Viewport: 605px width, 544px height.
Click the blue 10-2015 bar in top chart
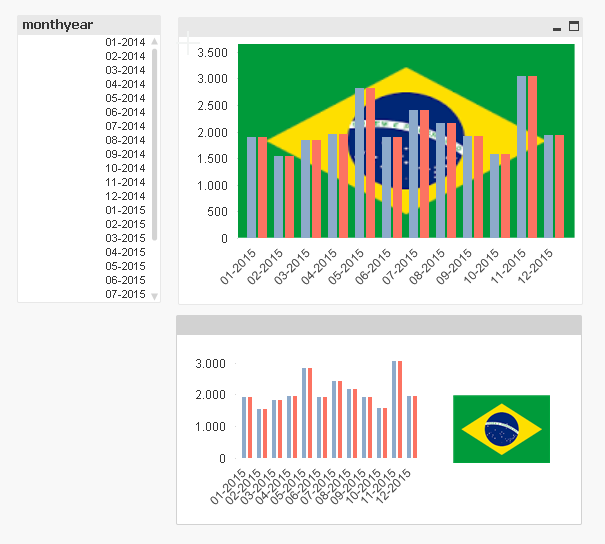tap(495, 196)
